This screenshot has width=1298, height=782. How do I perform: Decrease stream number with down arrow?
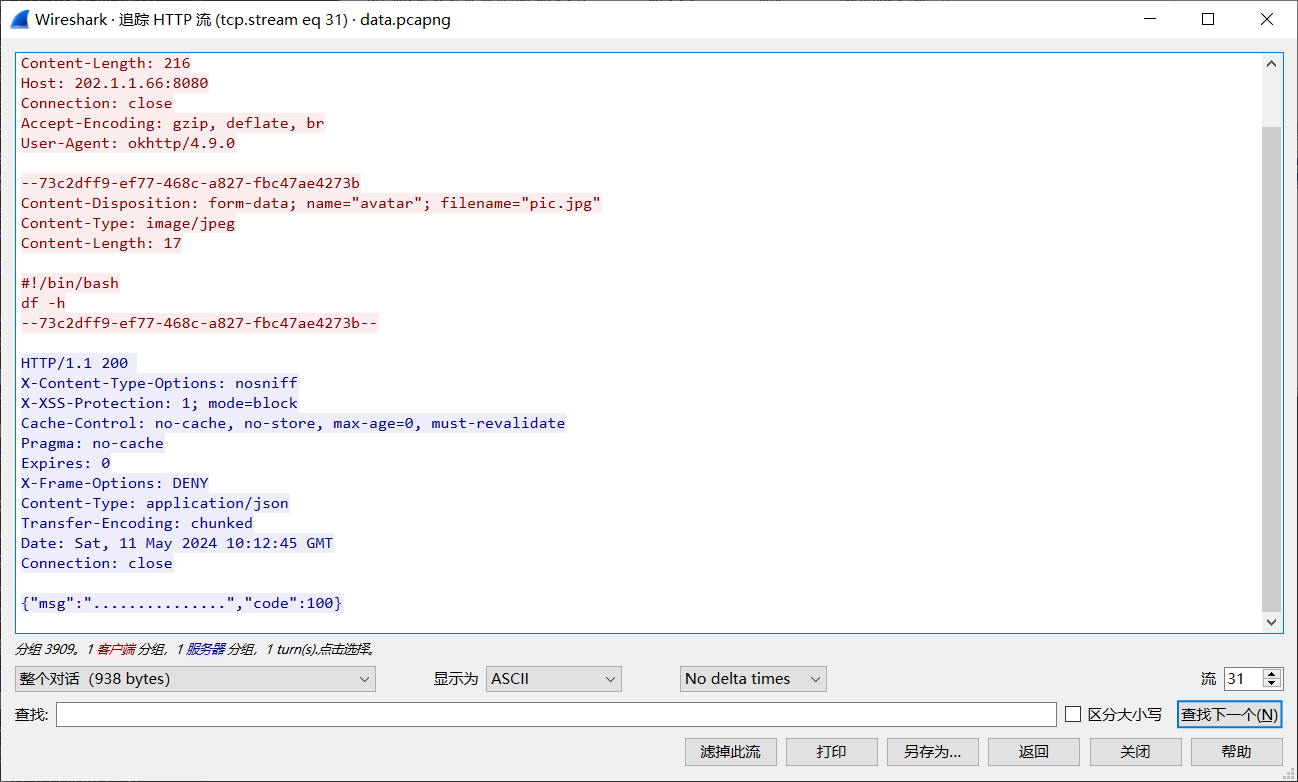(x=1272, y=685)
